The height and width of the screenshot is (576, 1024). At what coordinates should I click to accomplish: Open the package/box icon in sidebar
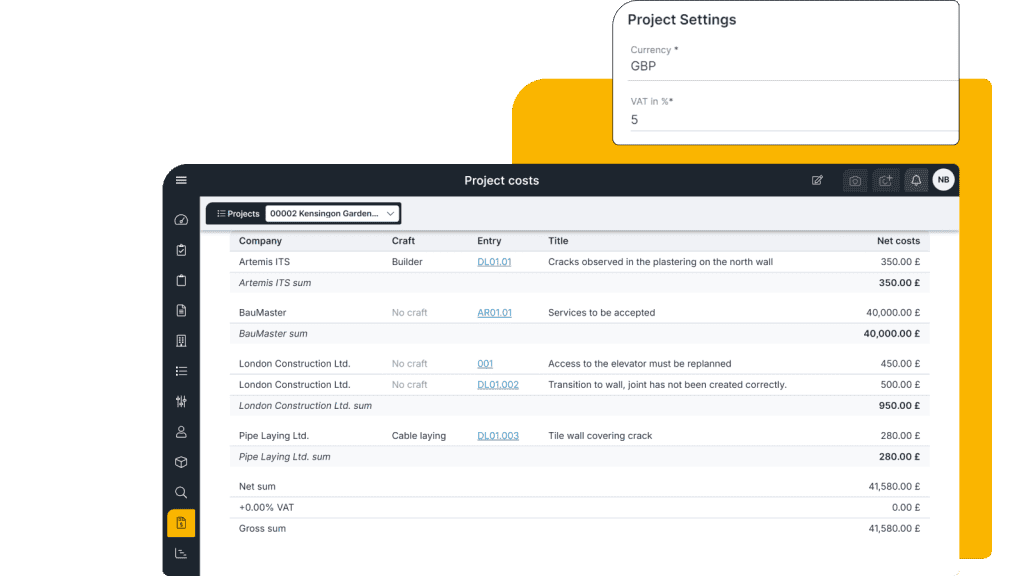pos(181,462)
